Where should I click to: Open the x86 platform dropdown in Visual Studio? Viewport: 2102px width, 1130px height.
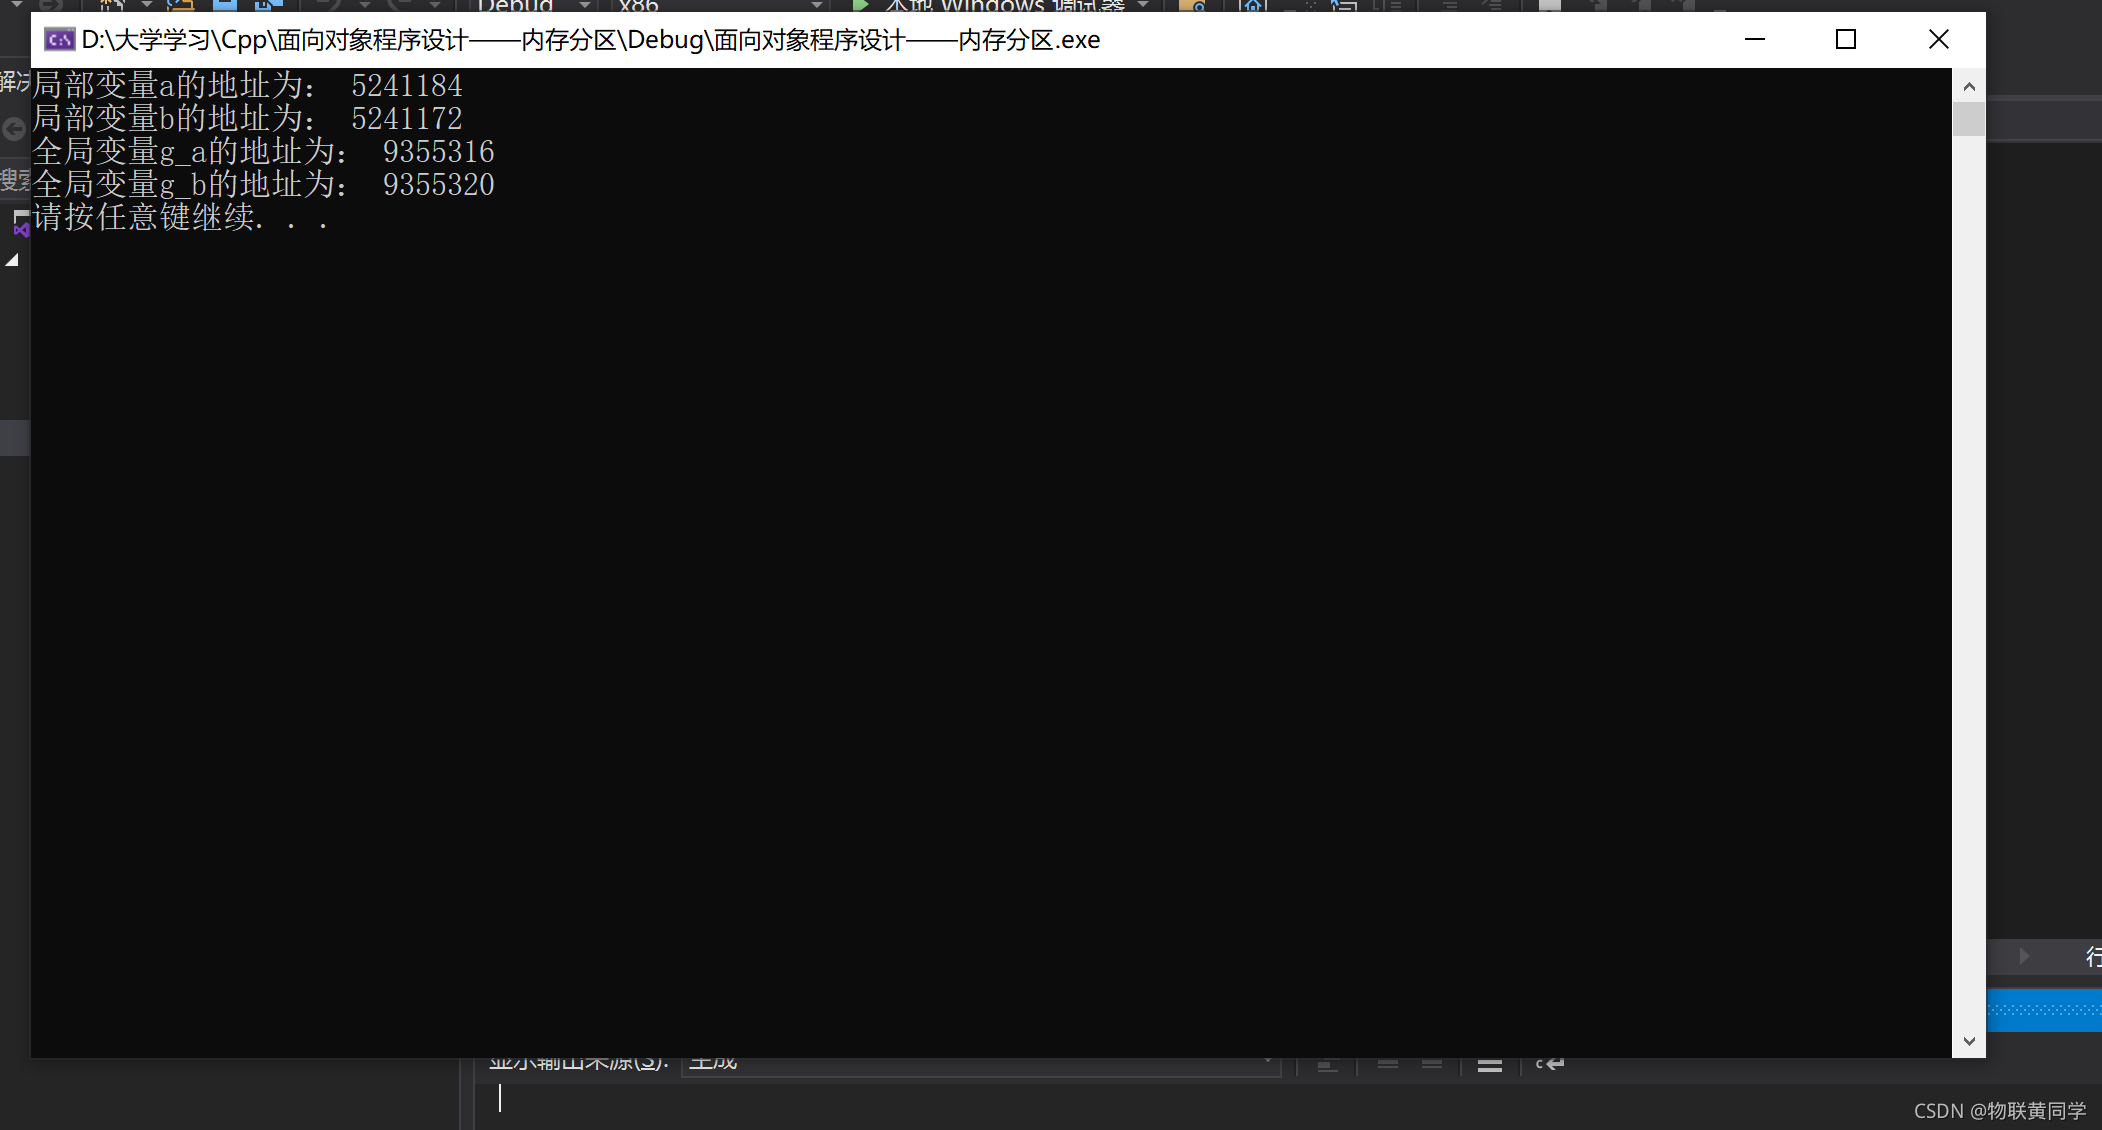[718, 5]
